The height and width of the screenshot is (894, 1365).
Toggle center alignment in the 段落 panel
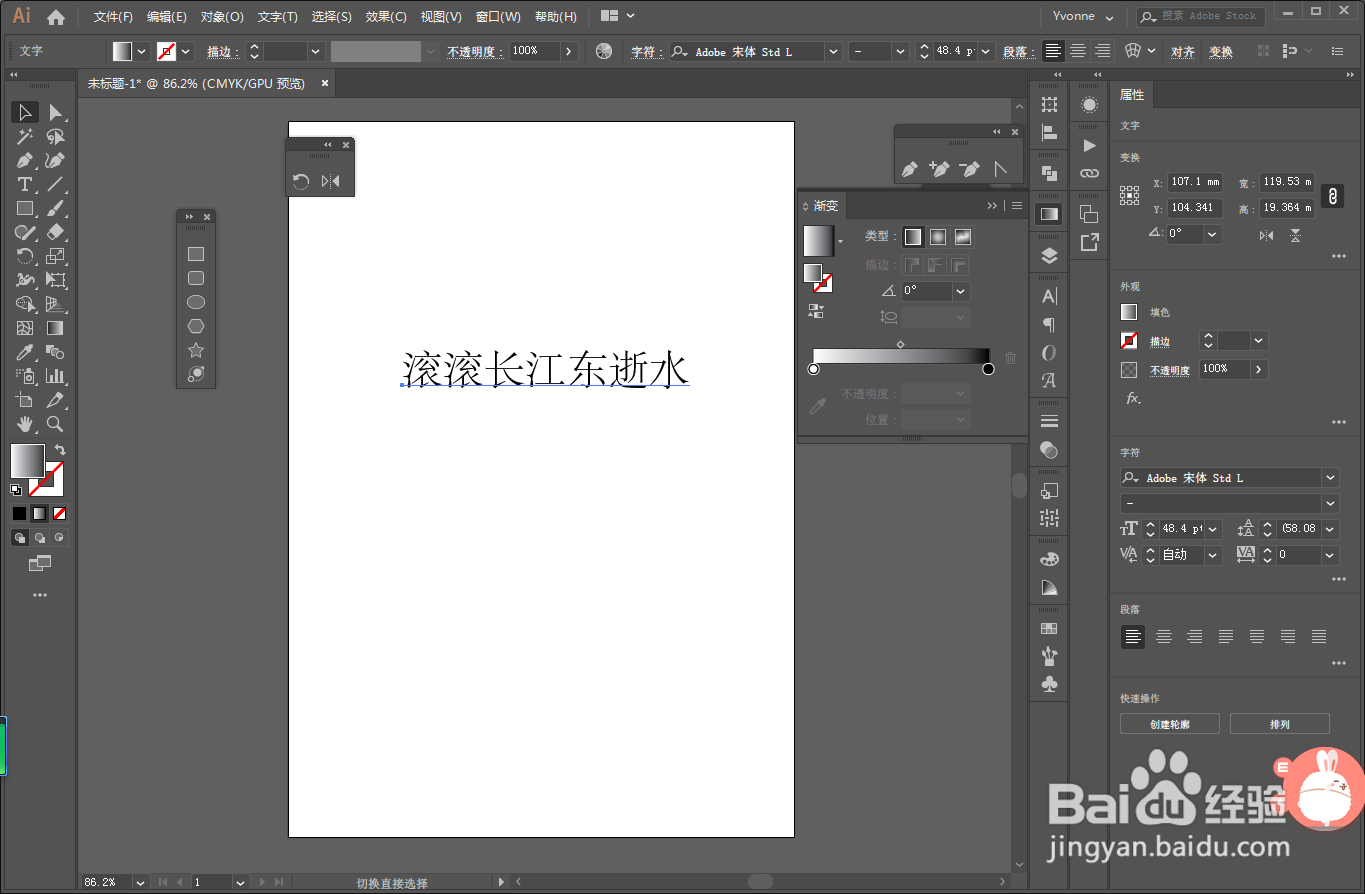coord(1164,636)
